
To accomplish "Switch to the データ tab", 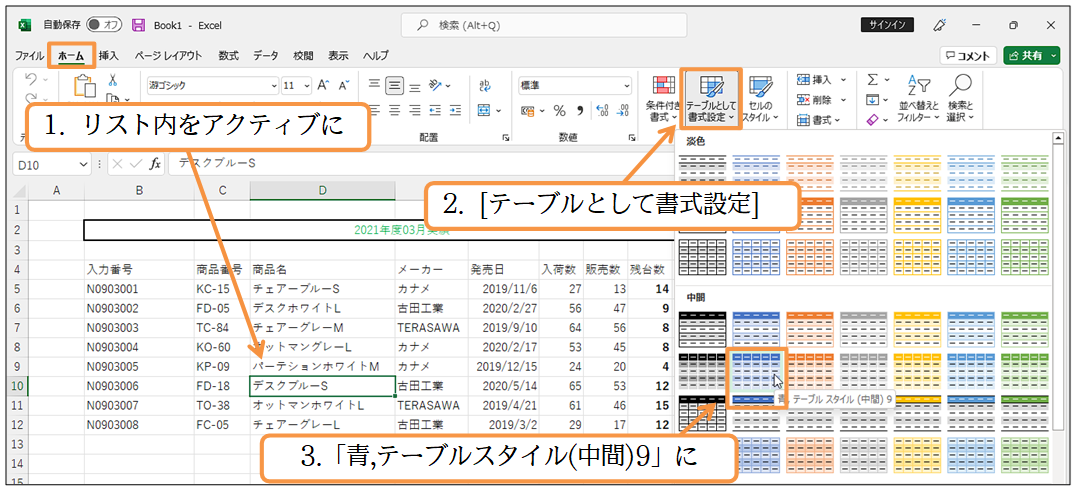I will click(x=265, y=56).
